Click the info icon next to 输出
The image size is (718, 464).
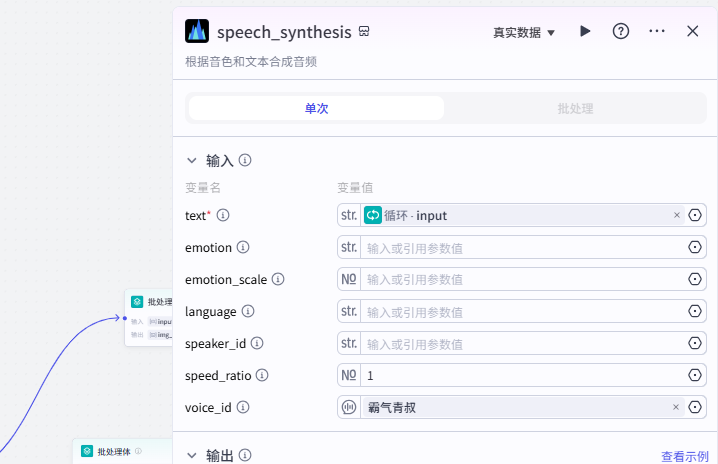coord(245,455)
